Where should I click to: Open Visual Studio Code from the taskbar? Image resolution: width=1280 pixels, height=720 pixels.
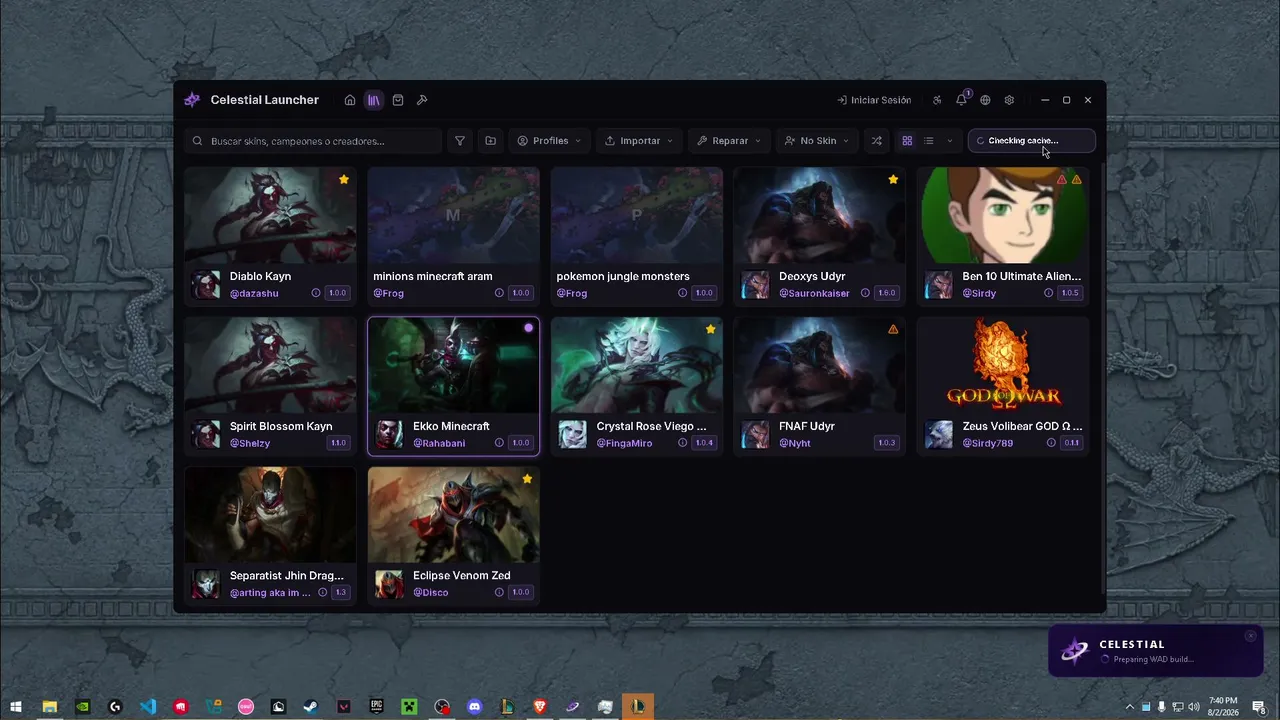point(148,707)
